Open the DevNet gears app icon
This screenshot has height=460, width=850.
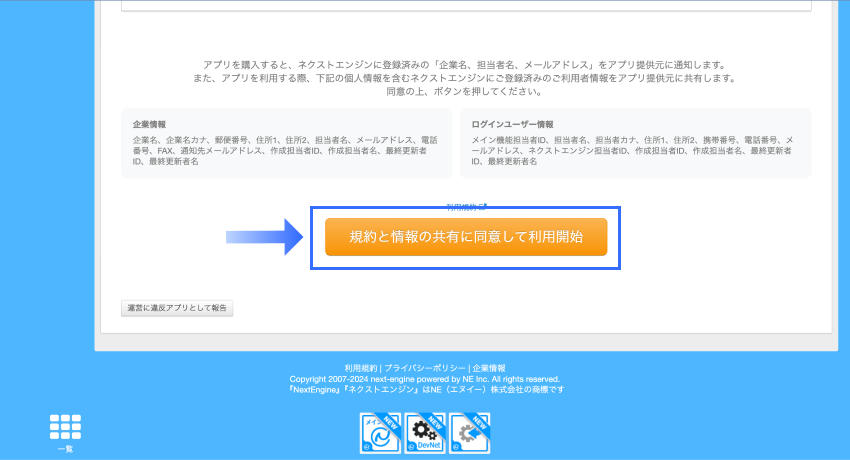[x=425, y=433]
